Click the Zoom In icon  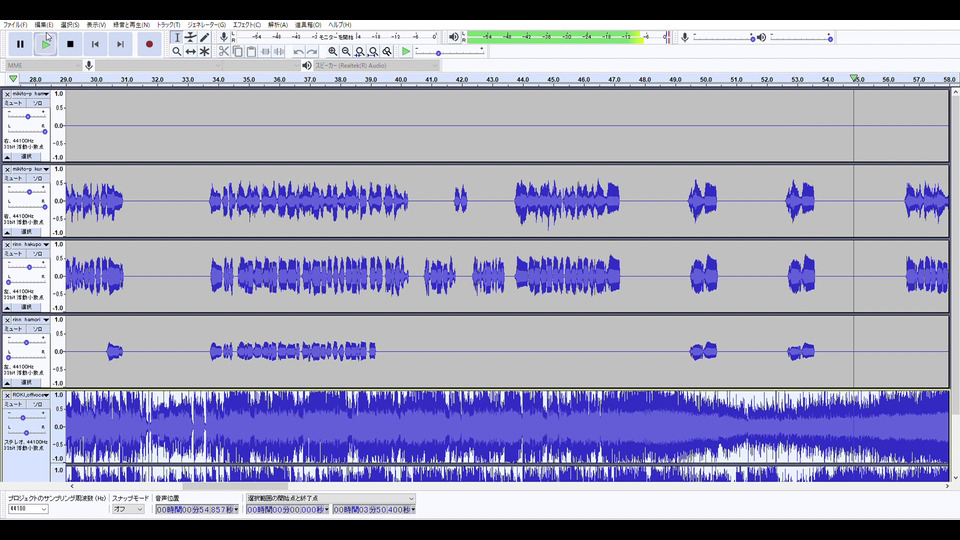tap(332, 51)
